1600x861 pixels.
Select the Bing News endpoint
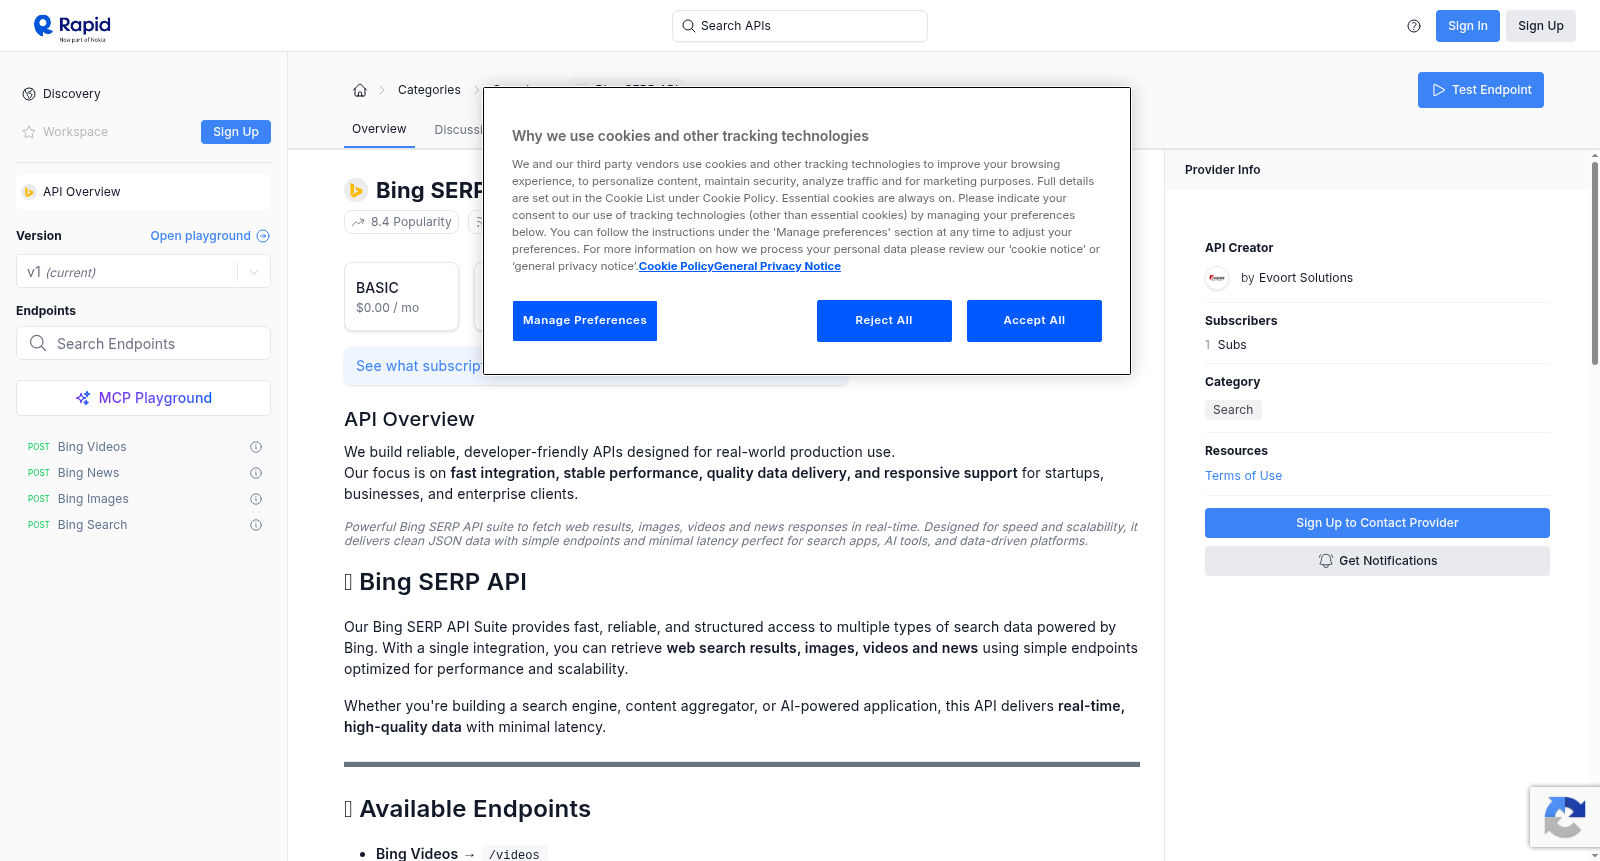point(88,473)
